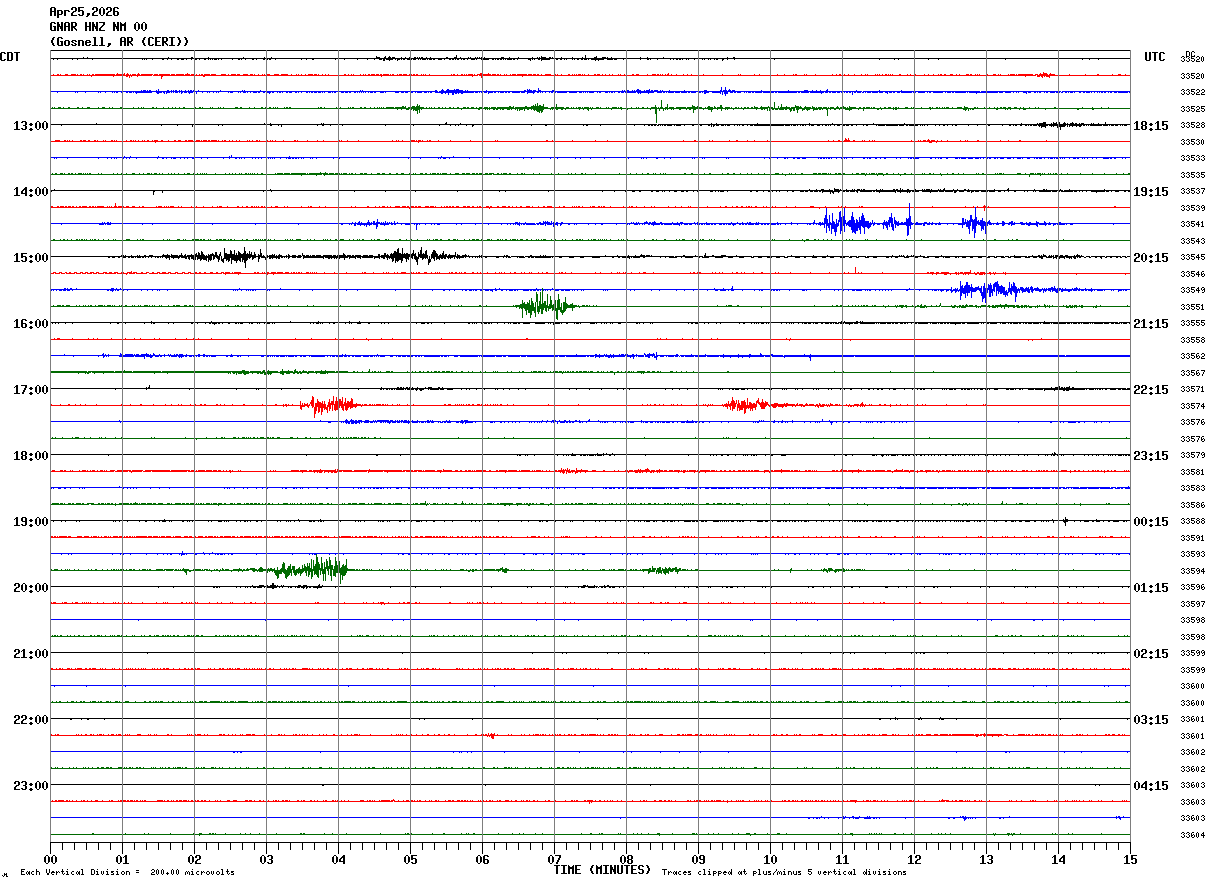Click DC offset value "33567"
Viewport: 1210px width, 886px height.
click(x=1192, y=373)
